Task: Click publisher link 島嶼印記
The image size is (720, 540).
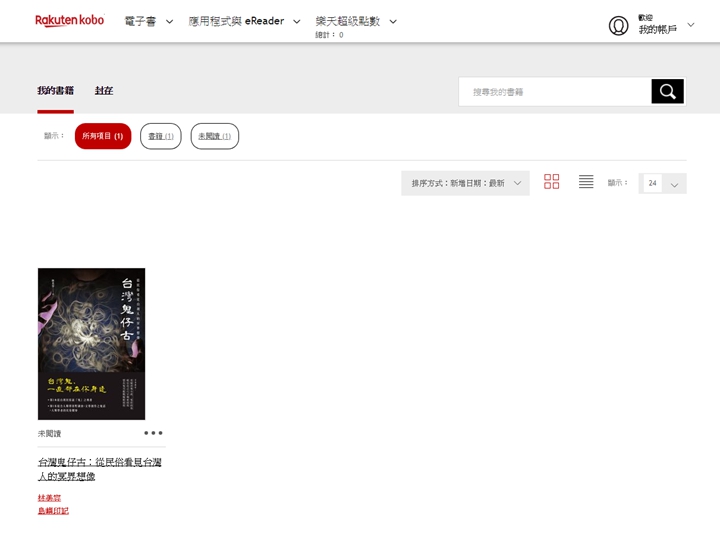Action: coord(53,511)
